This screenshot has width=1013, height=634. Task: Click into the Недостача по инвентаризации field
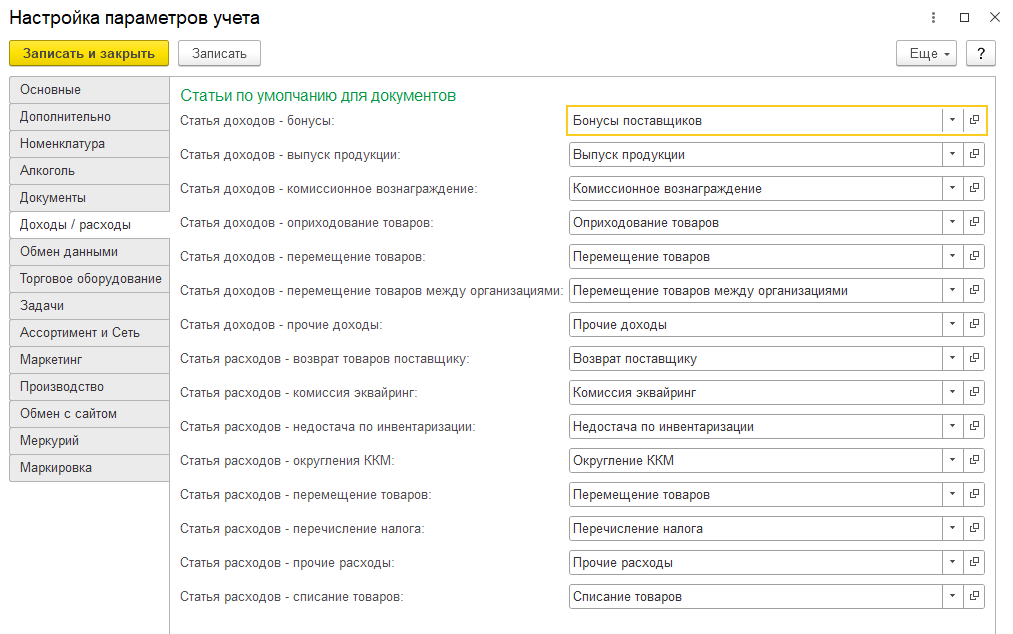tap(755, 427)
